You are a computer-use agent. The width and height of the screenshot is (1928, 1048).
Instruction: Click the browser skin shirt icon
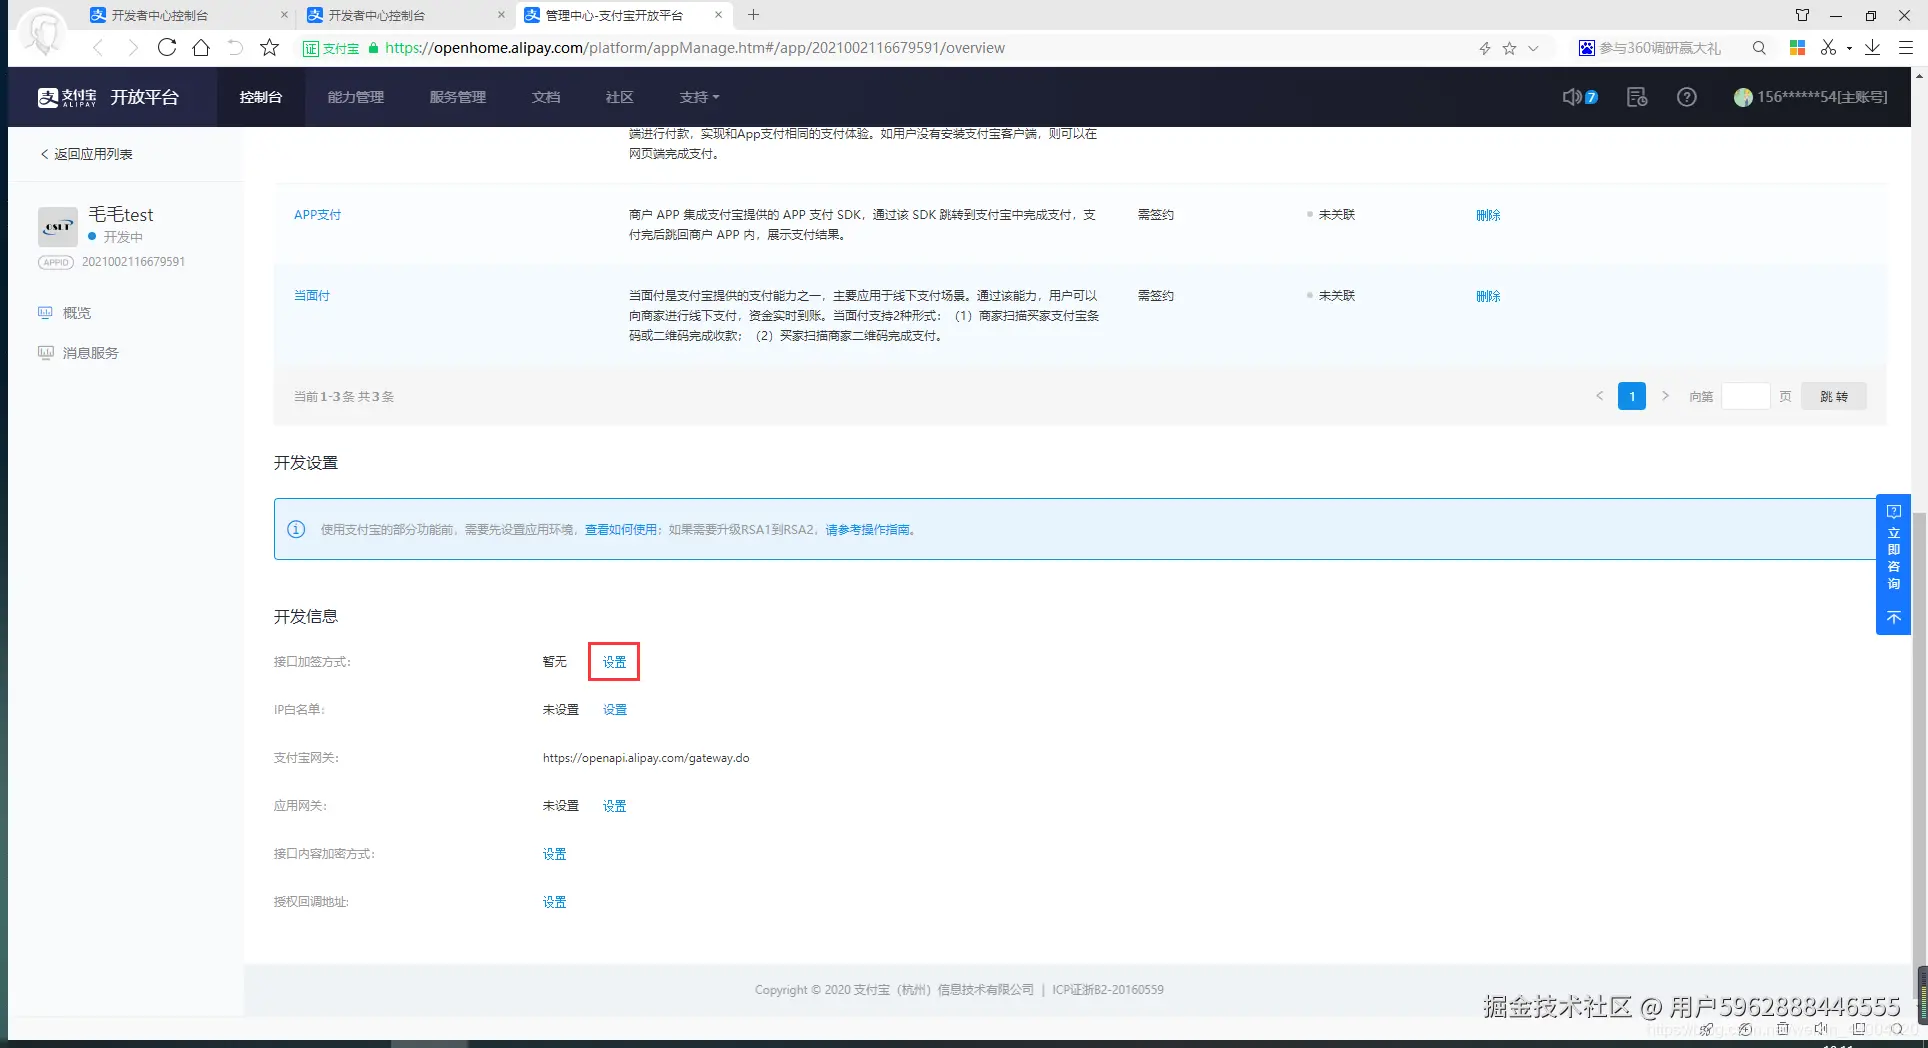[x=1802, y=15]
